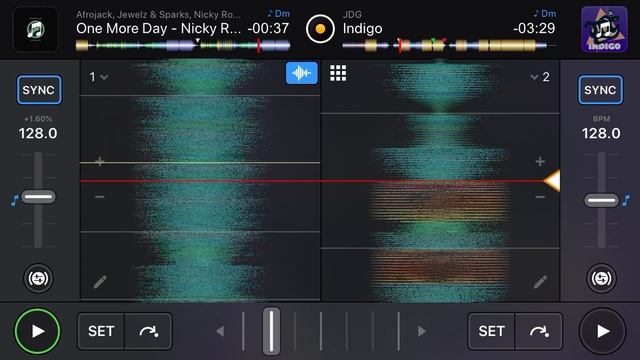Nudge crossfader left with arrow
The width and height of the screenshot is (640, 360).
tap(220, 331)
